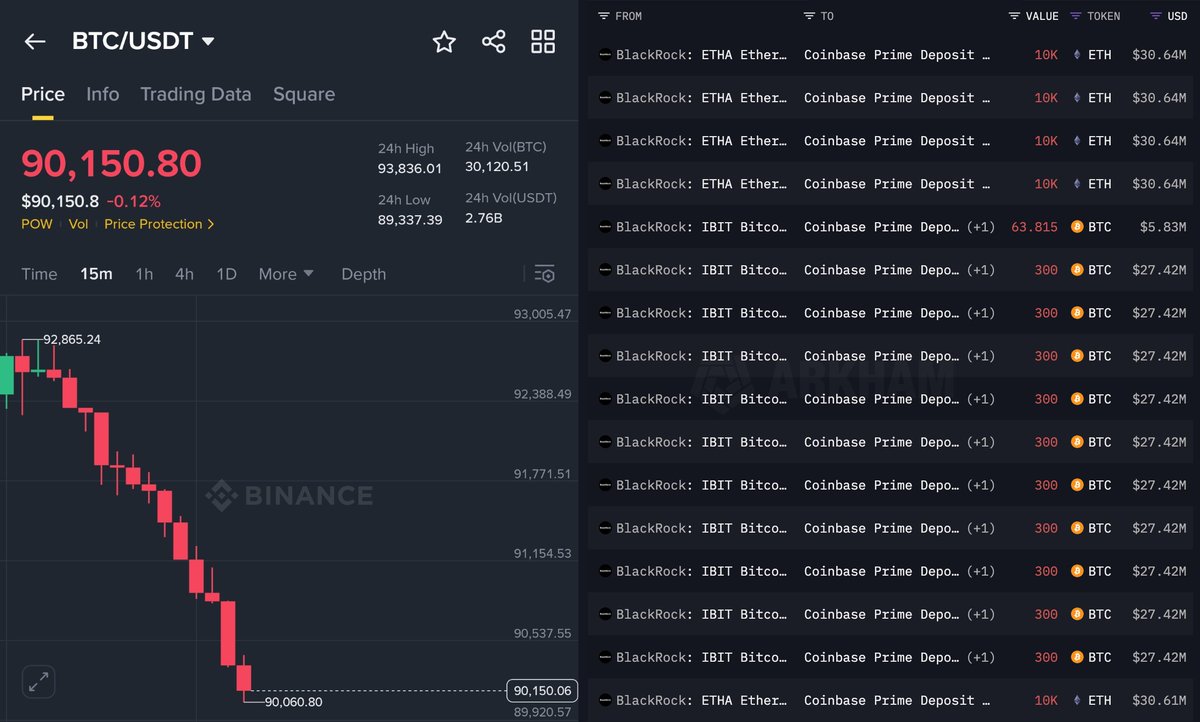
Task: Click the -0.12% change value
Action: coord(134,201)
